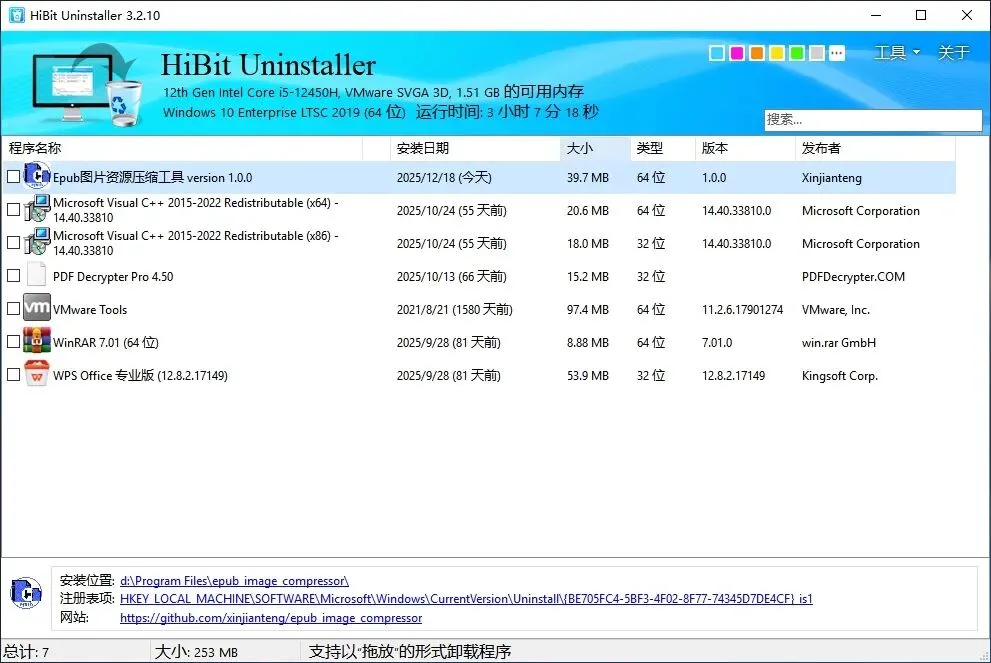The width and height of the screenshot is (991, 663).
Task: Click the WinRAR books icon
Action: click(x=37, y=340)
